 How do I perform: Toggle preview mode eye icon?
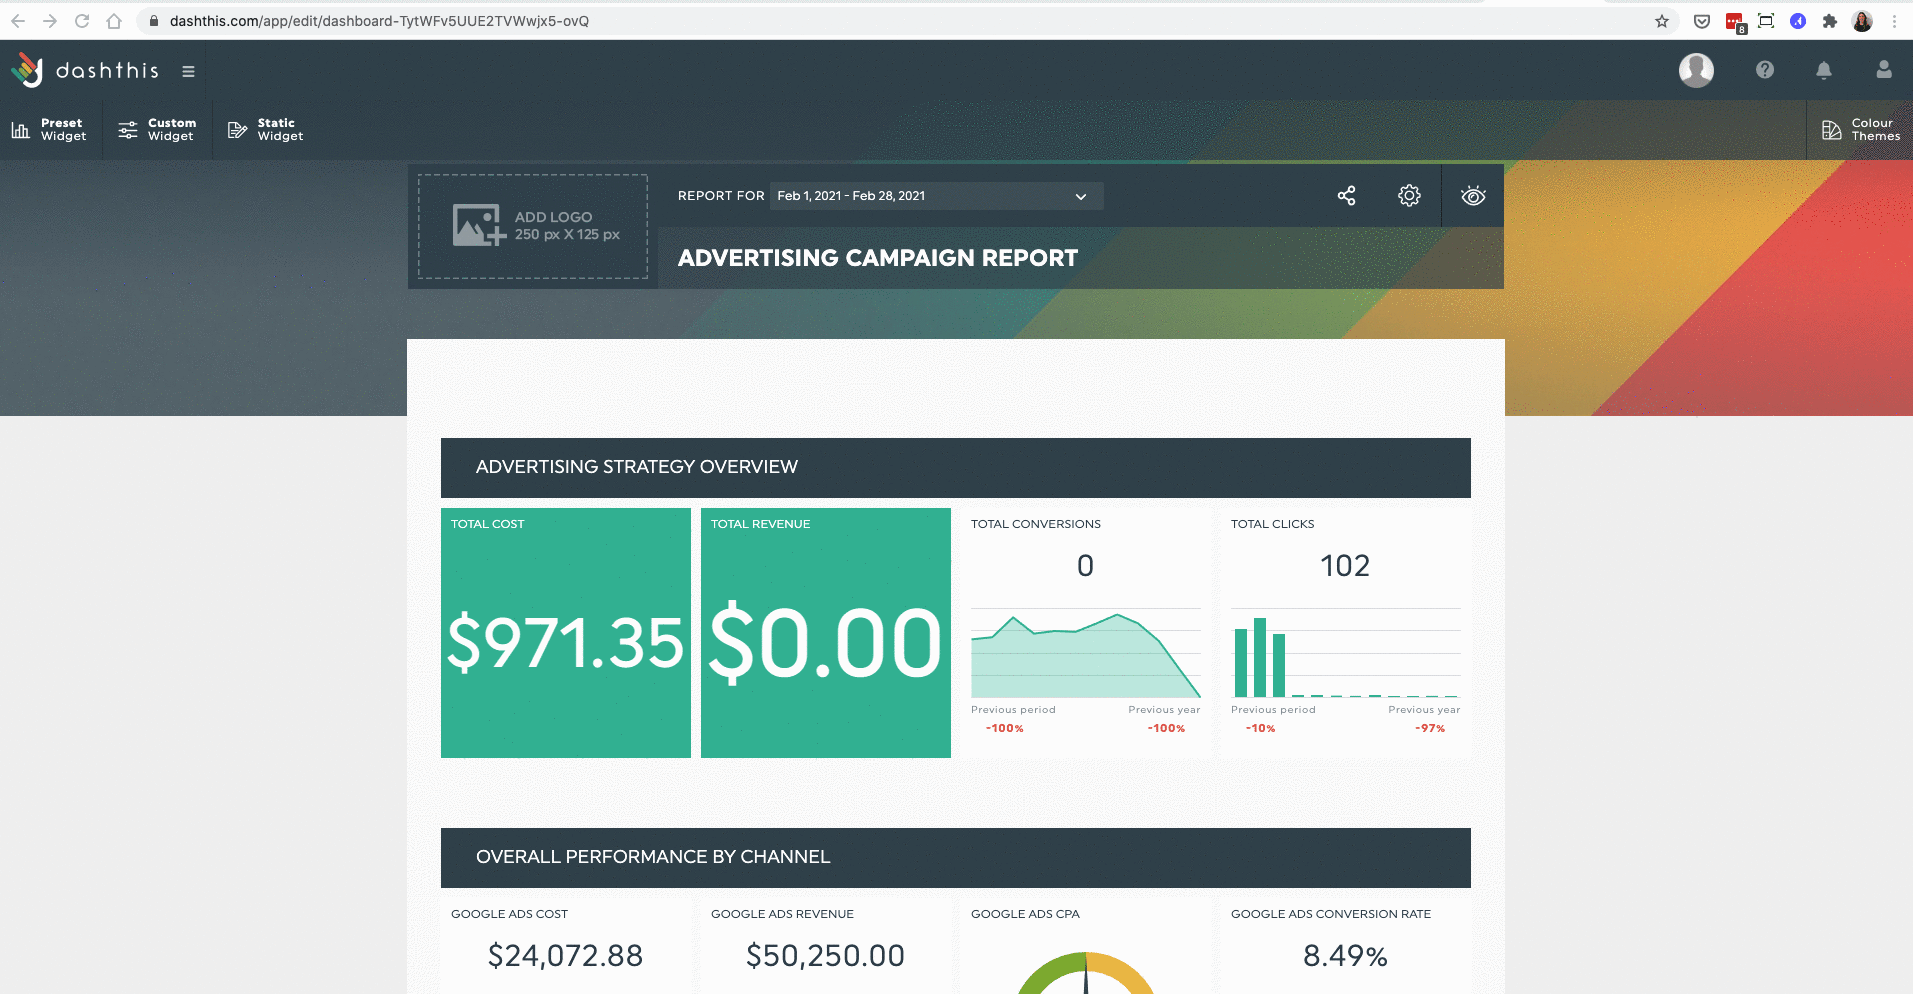click(1473, 196)
